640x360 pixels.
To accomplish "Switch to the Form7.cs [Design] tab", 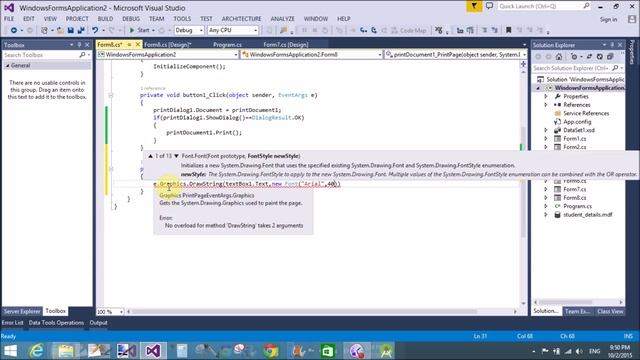I will [x=286, y=44].
